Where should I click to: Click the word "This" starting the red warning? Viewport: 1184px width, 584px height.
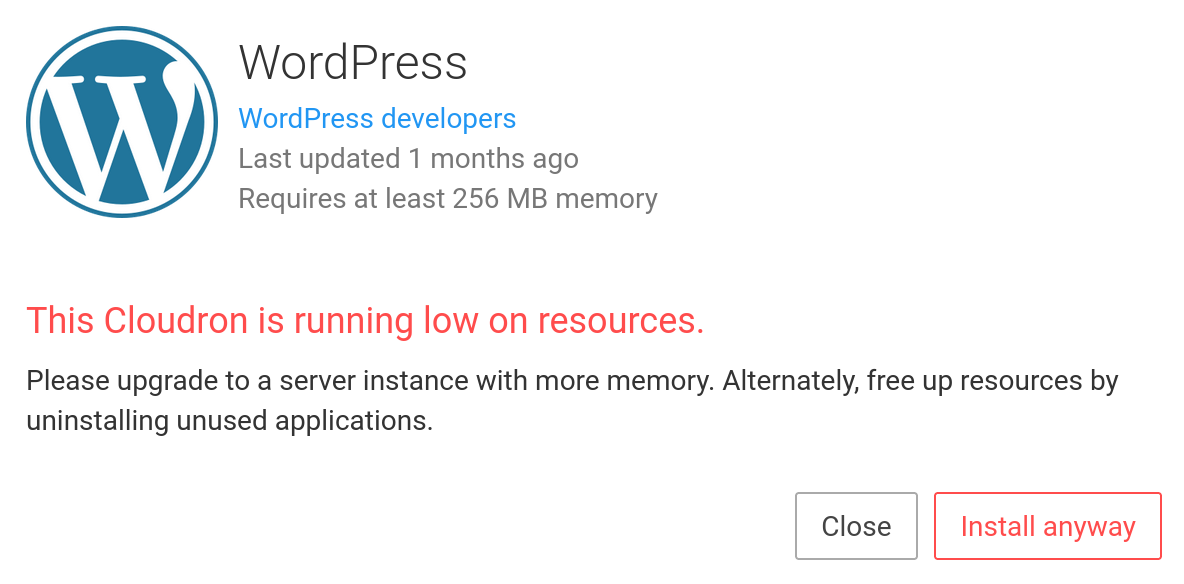click(61, 321)
